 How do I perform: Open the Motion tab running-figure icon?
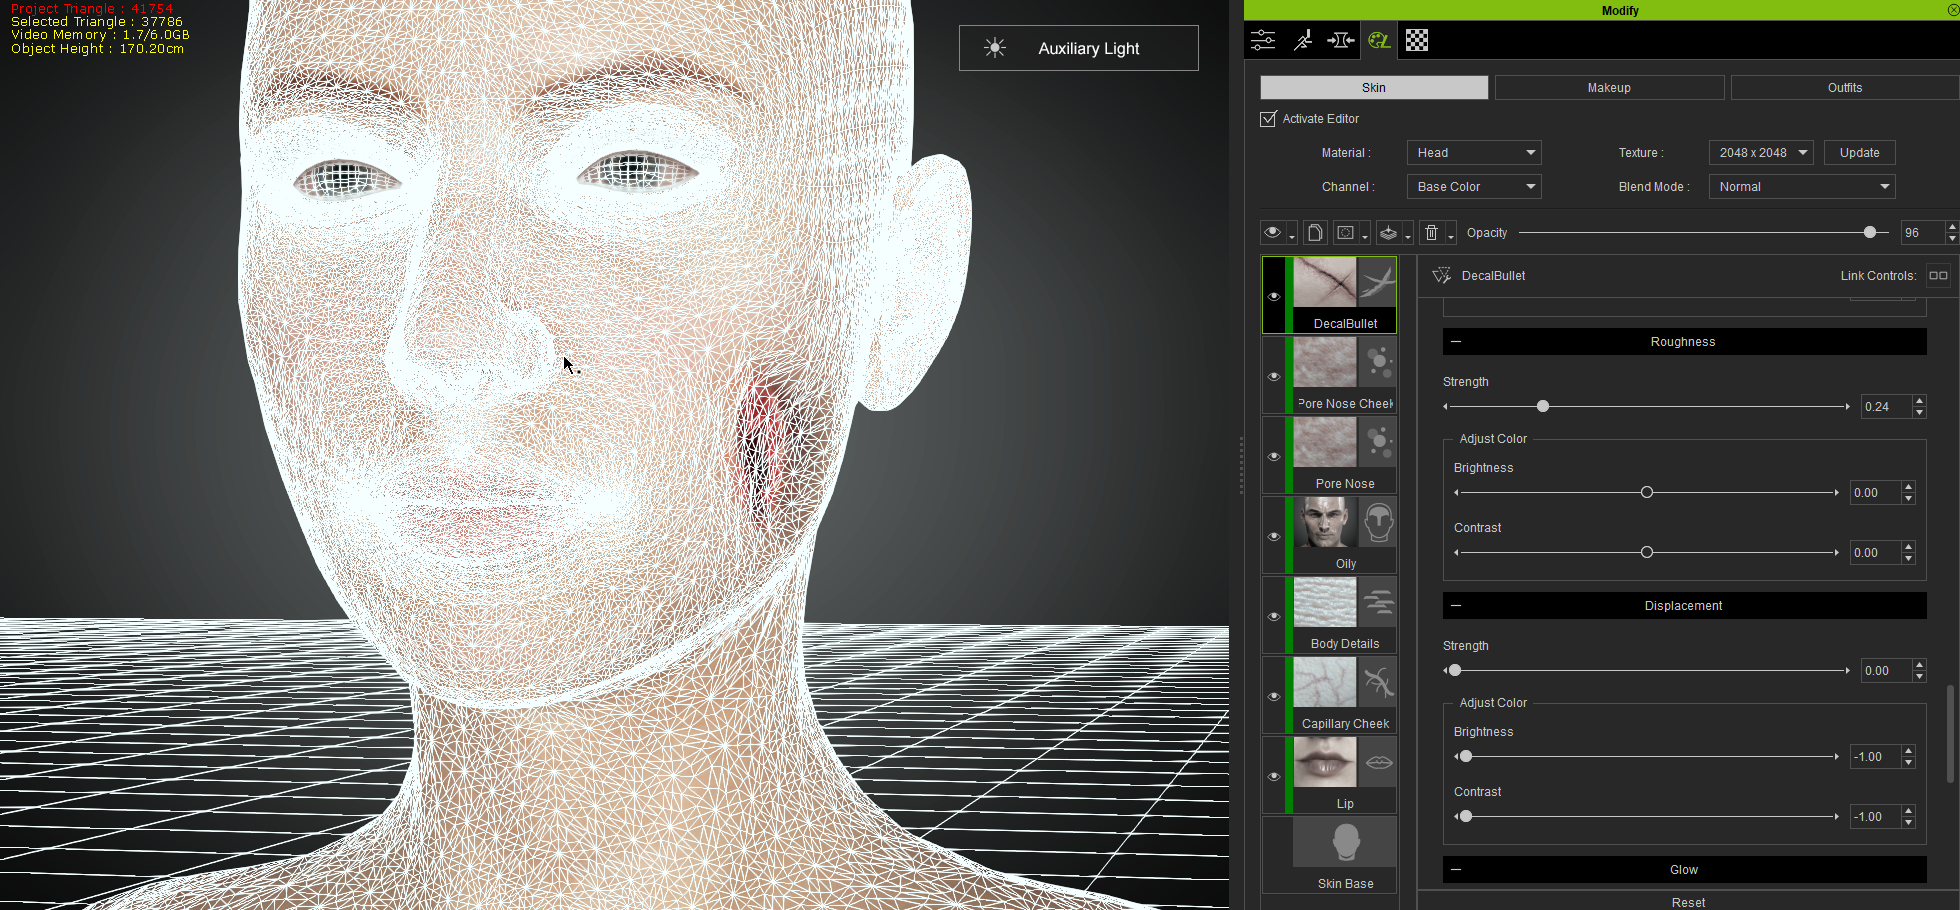point(1302,40)
